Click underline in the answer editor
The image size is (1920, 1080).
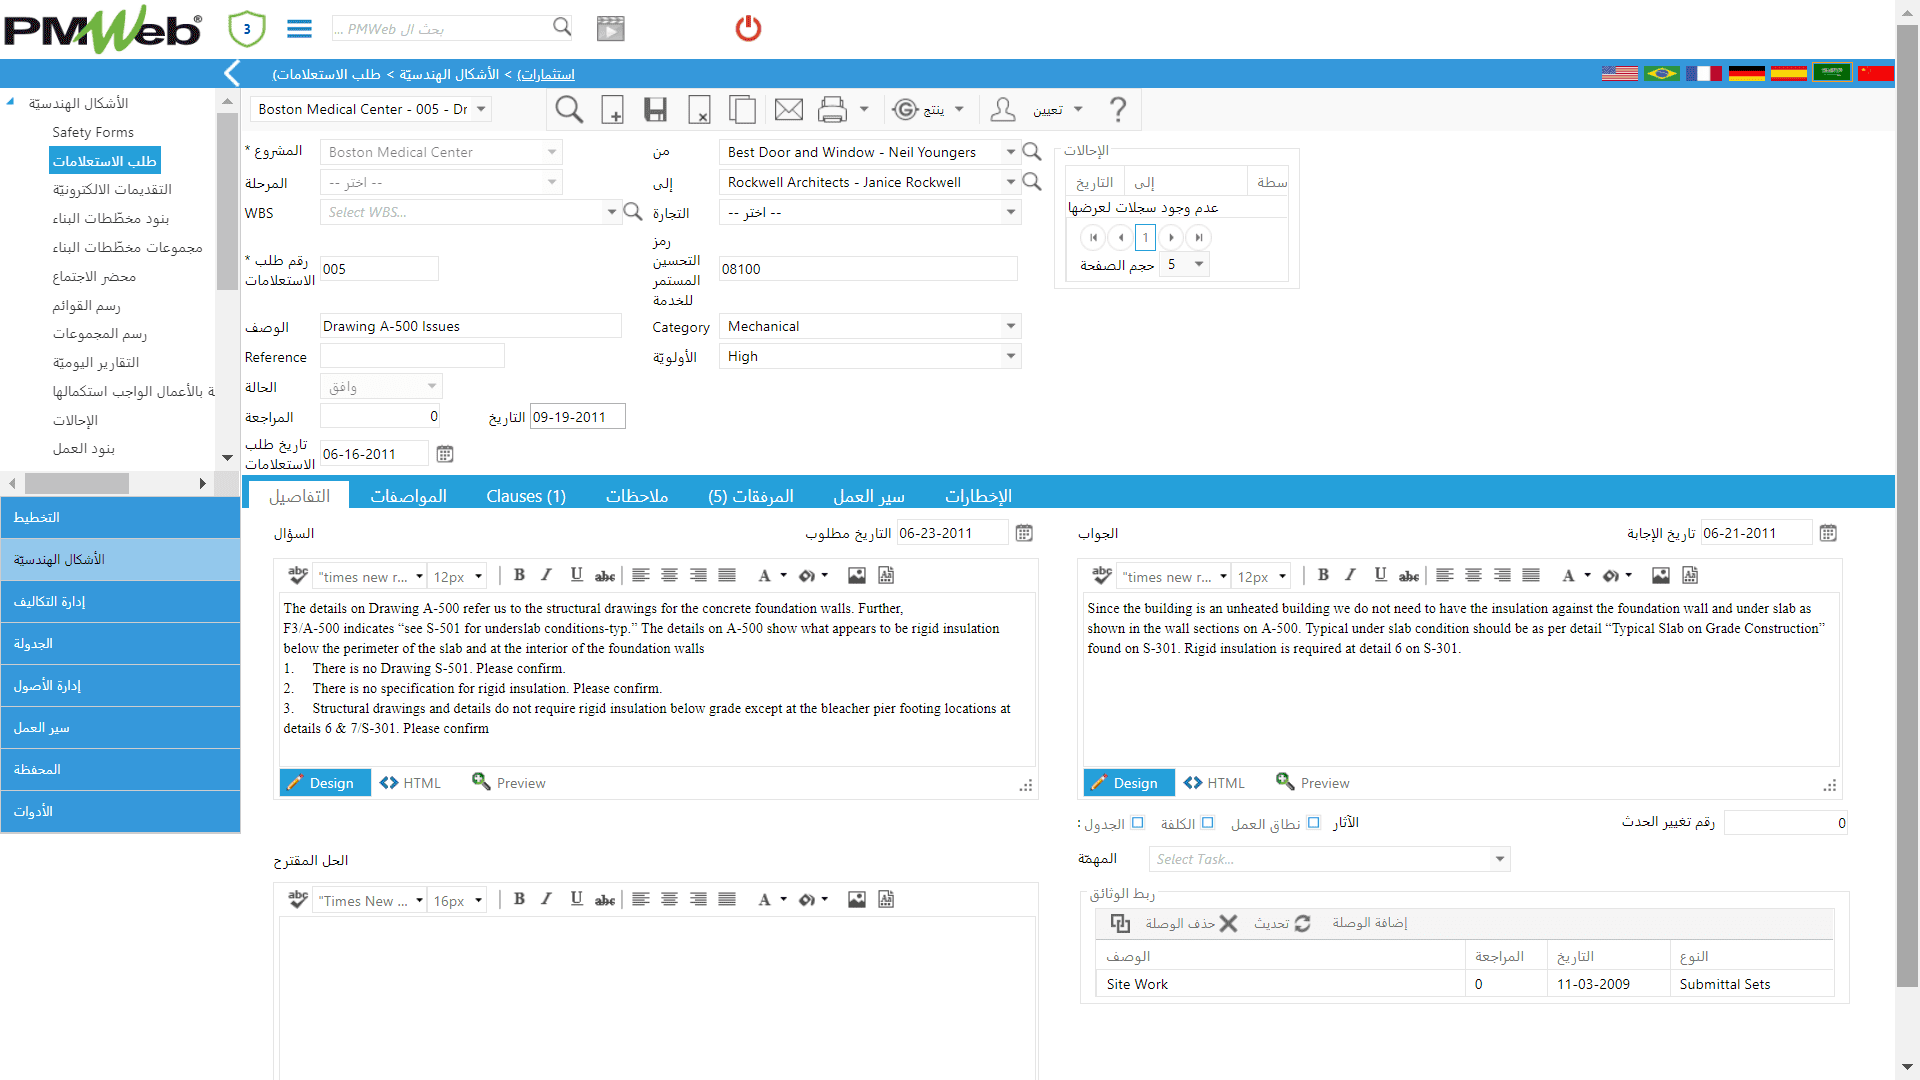(1380, 575)
